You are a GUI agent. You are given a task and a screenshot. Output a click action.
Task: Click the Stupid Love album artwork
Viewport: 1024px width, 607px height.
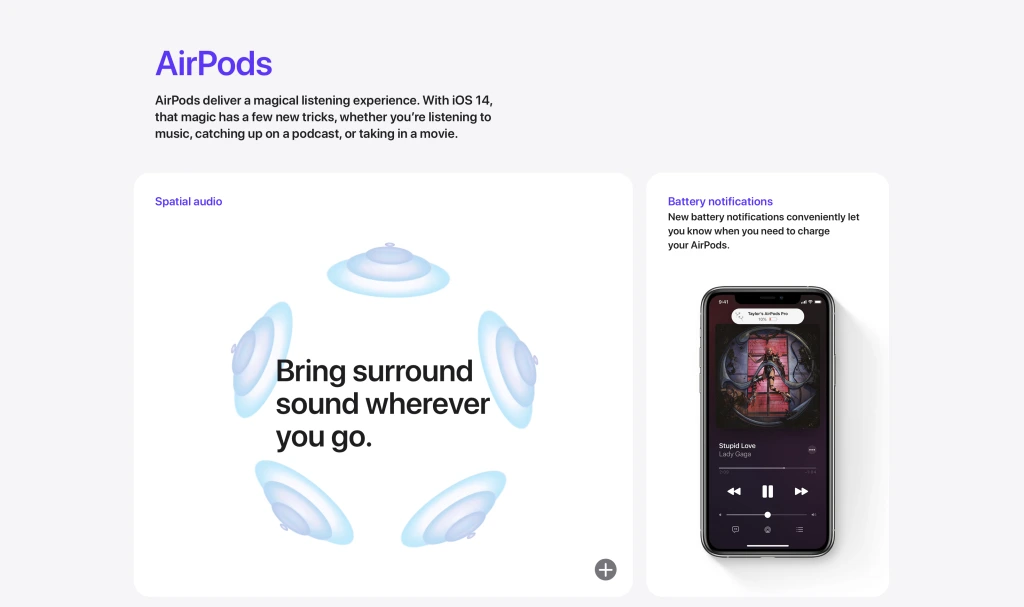(x=767, y=377)
